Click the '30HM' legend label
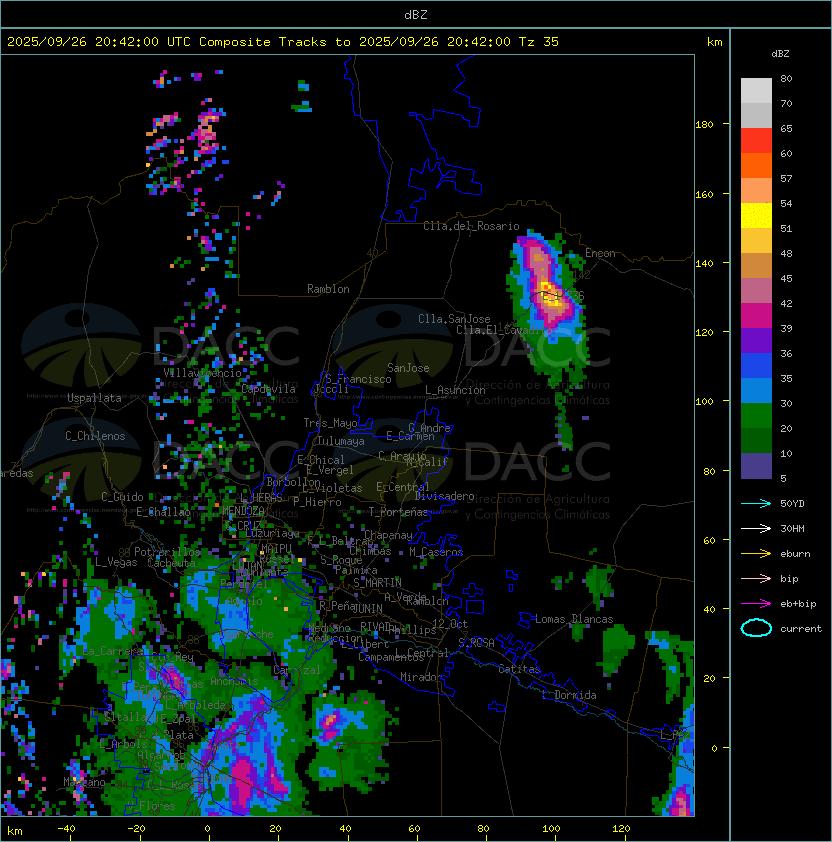Image resolution: width=832 pixels, height=842 pixels. click(792, 528)
